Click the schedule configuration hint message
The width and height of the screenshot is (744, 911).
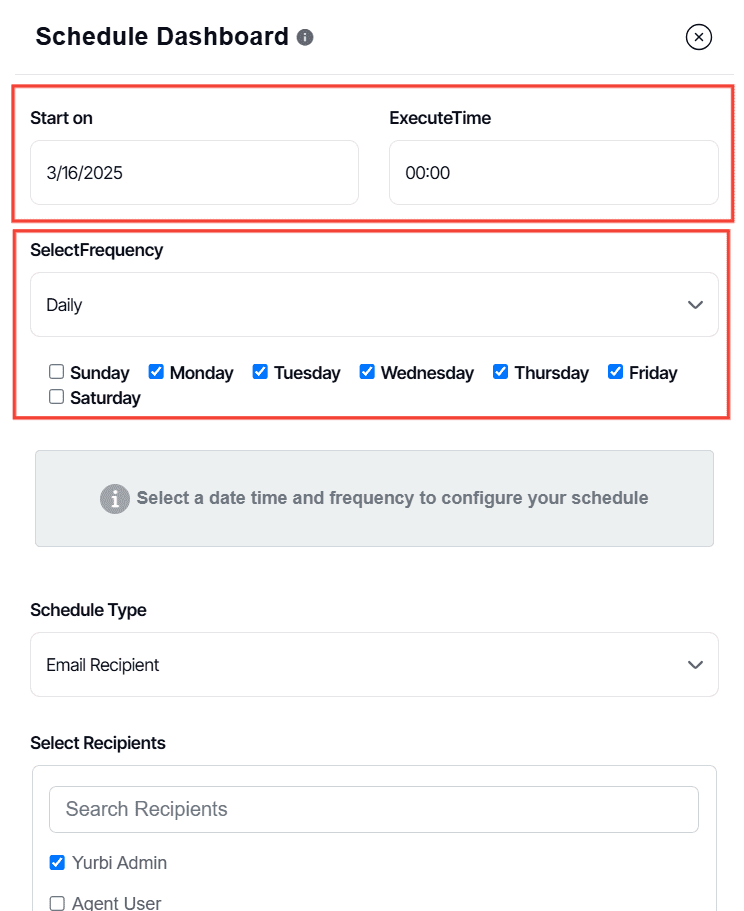(390, 498)
